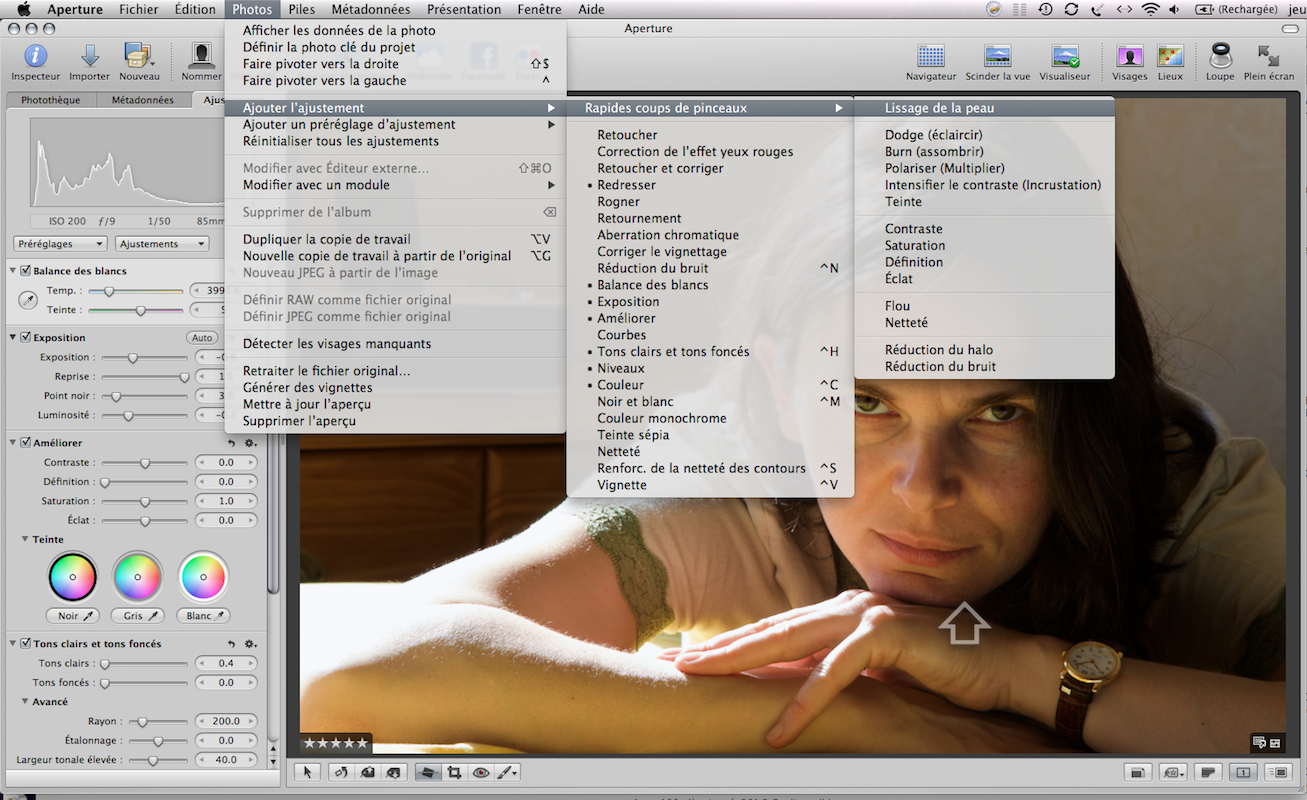Uncheck the Améliorer adjustment

pos(26,443)
